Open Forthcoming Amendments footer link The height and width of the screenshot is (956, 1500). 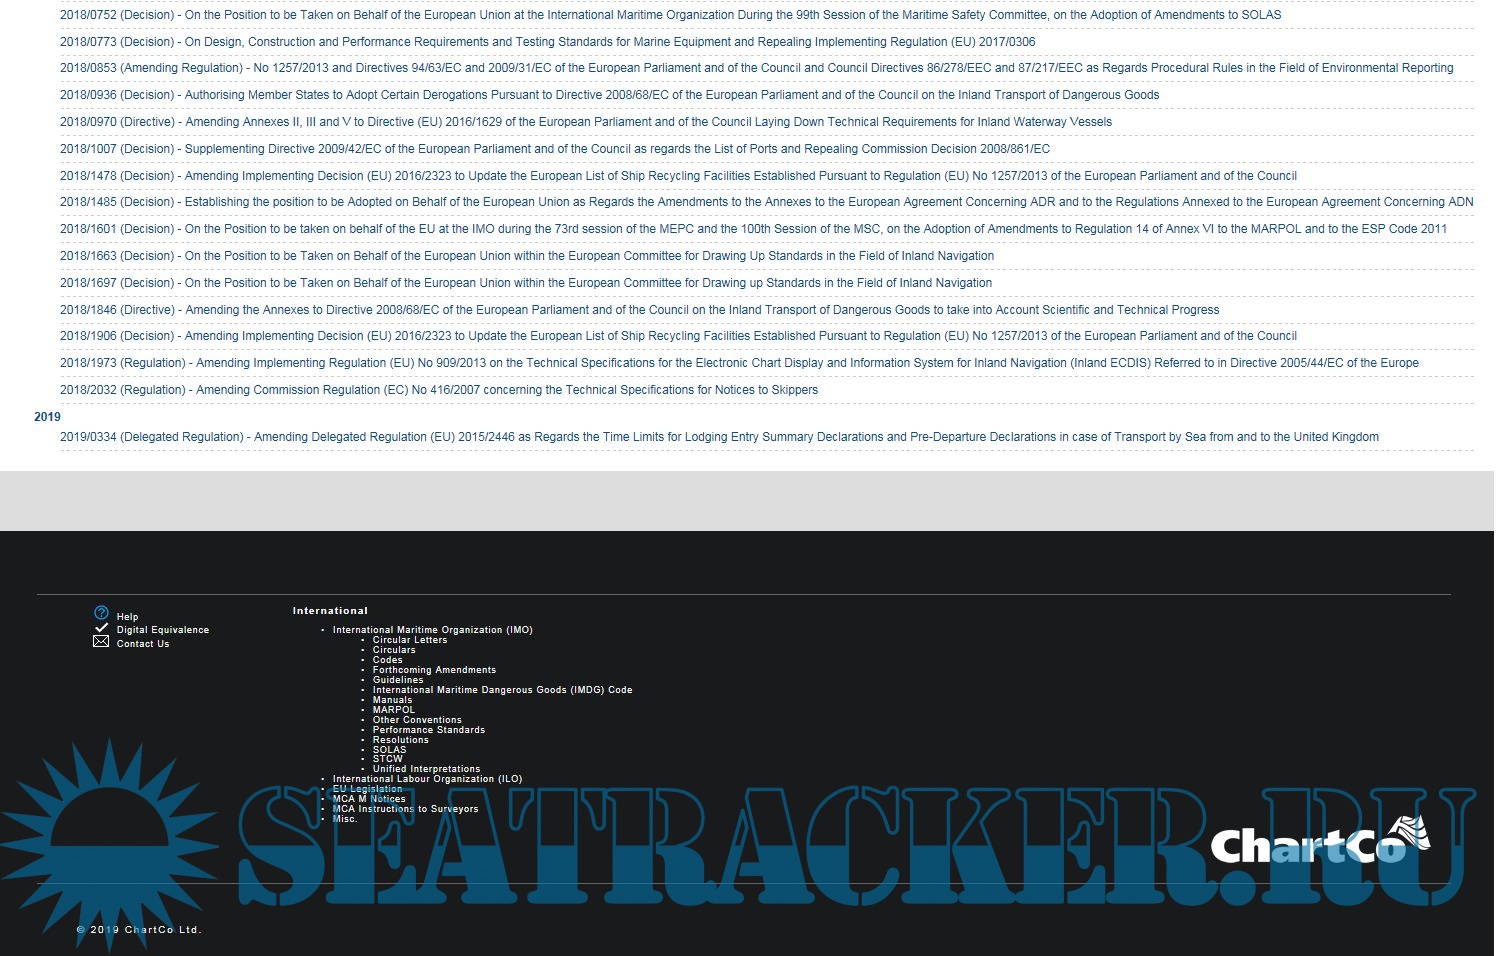tap(434, 670)
